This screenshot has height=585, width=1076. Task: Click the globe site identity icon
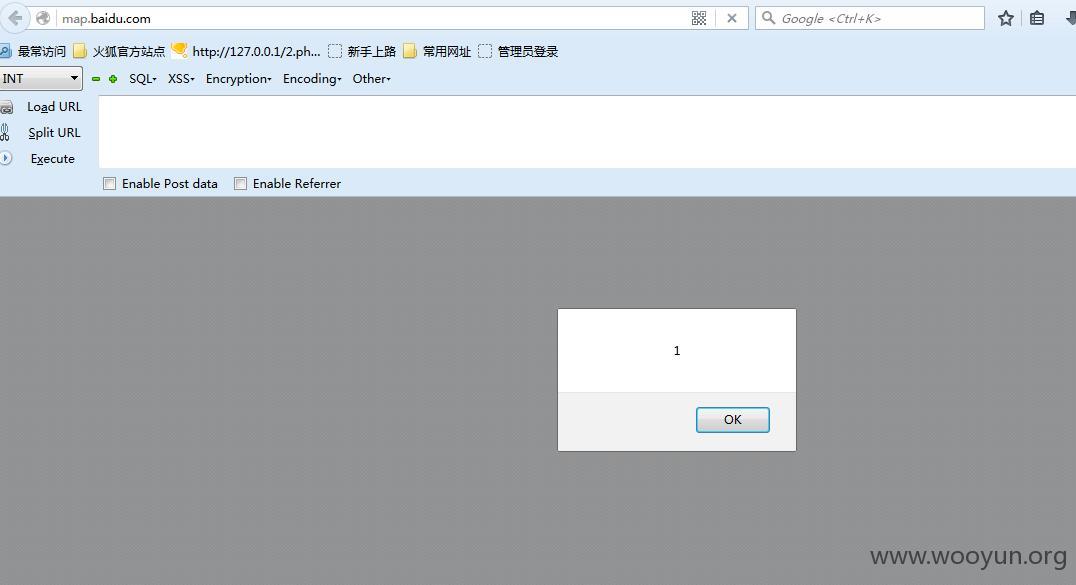pos(43,19)
